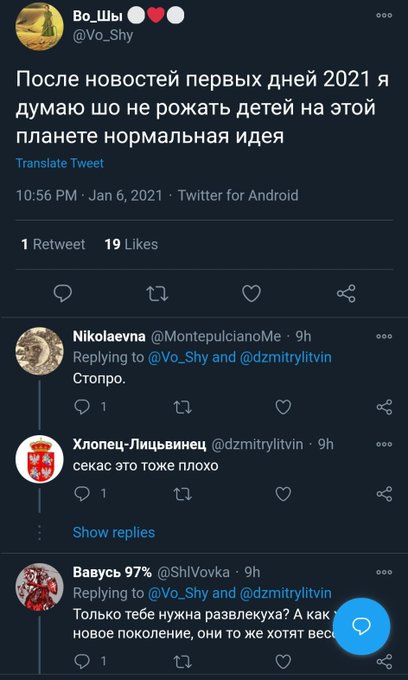Open more options on Хлопец-Лицьвинец's reply
The height and width of the screenshot is (680, 408).
pyautogui.click(x=384, y=444)
